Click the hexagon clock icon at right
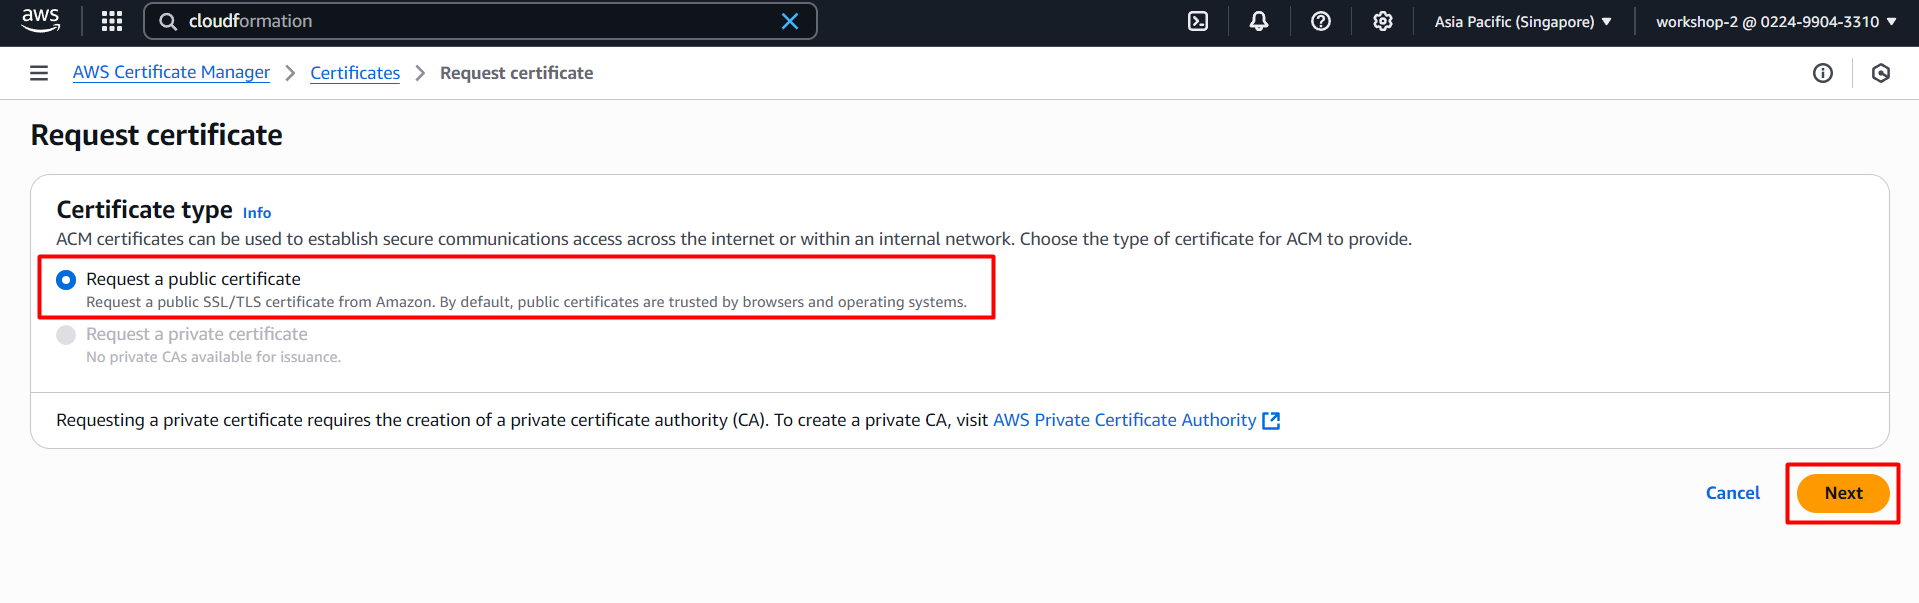The height and width of the screenshot is (603, 1919). click(1880, 73)
